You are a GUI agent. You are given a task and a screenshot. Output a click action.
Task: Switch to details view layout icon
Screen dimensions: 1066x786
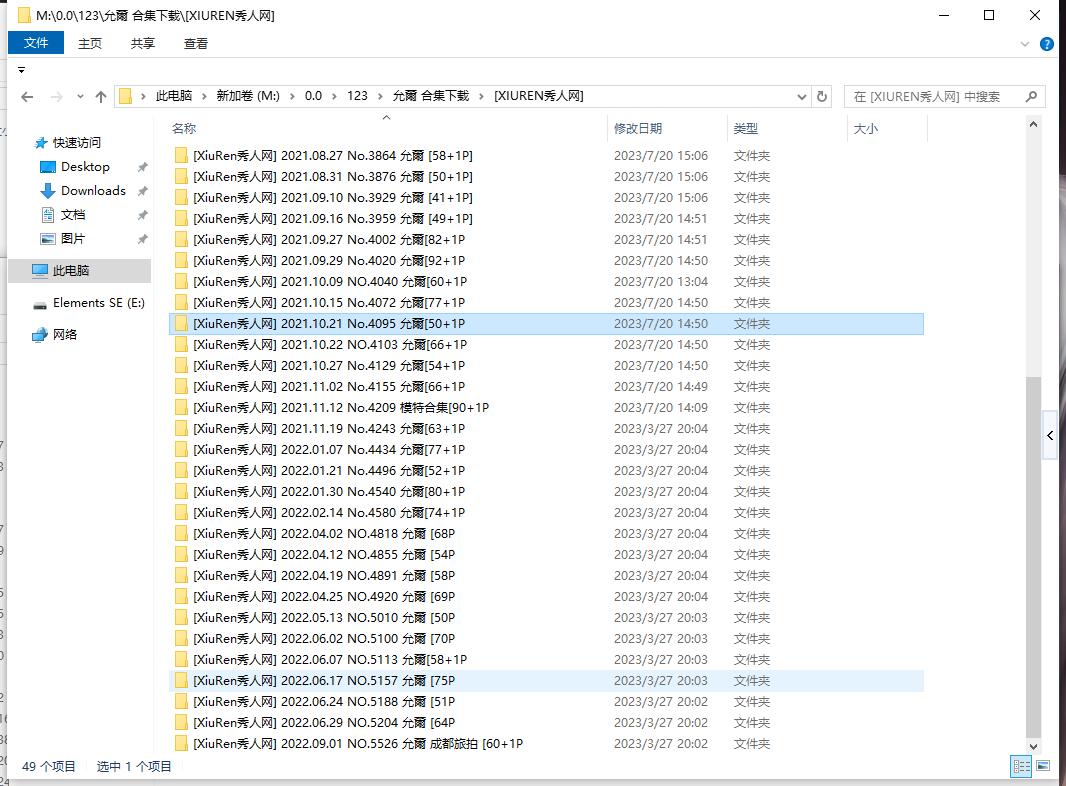(1021, 766)
